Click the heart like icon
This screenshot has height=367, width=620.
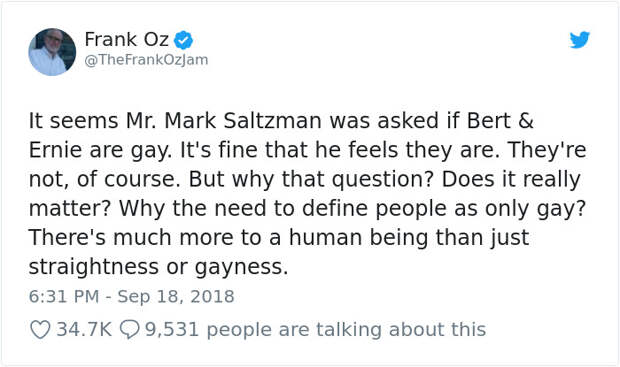coord(40,329)
